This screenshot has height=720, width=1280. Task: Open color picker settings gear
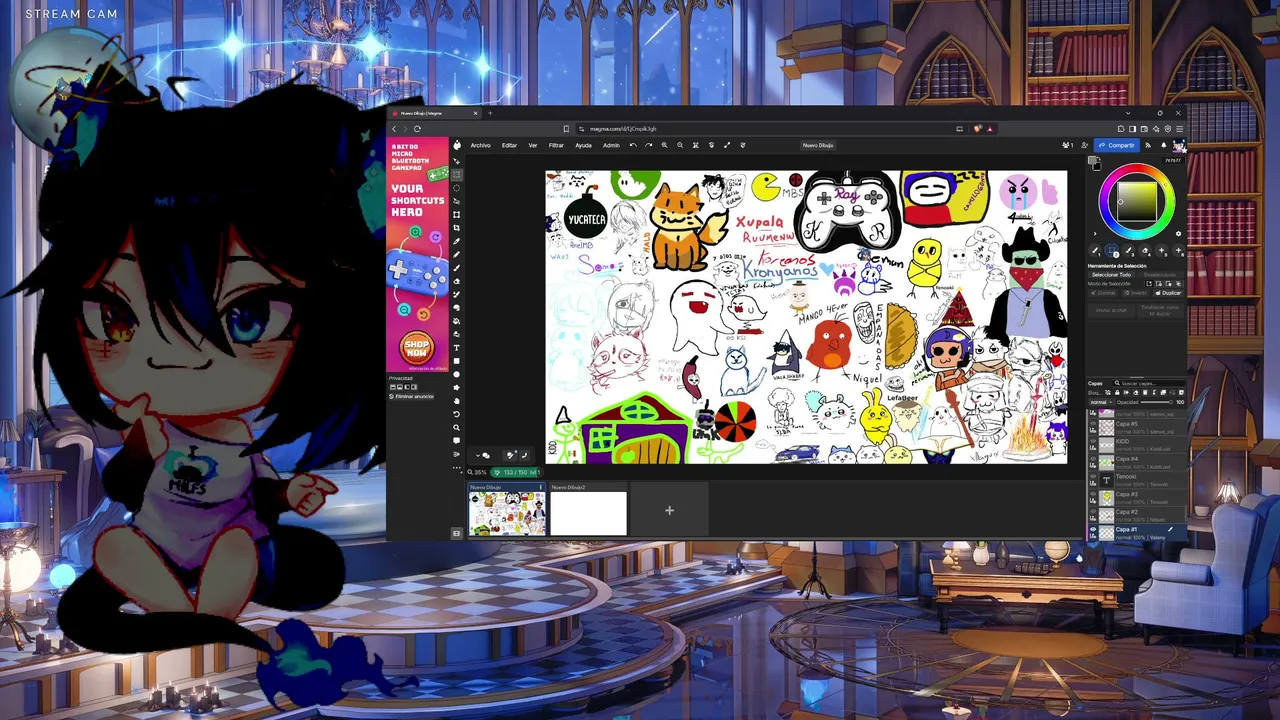pyautogui.click(x=1178, y=235)
